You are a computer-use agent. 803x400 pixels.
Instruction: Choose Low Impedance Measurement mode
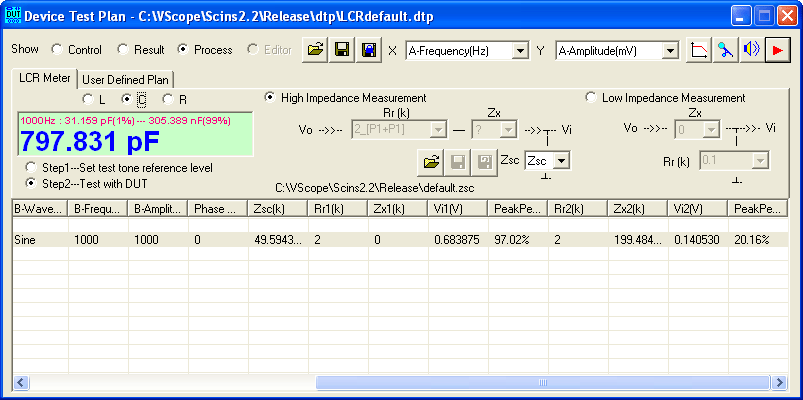point(591,98)
